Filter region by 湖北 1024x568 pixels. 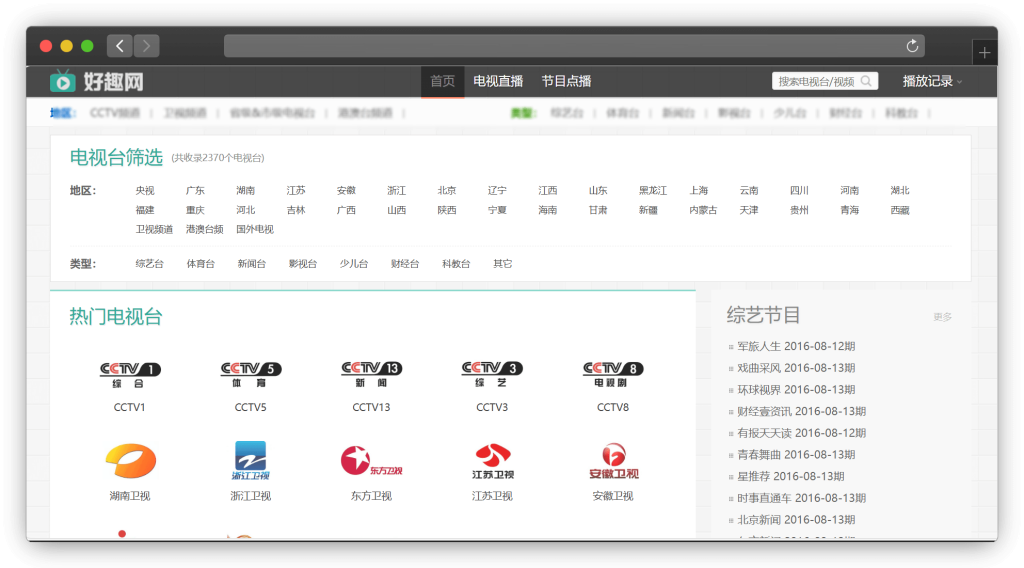click(x=900, y=191)
